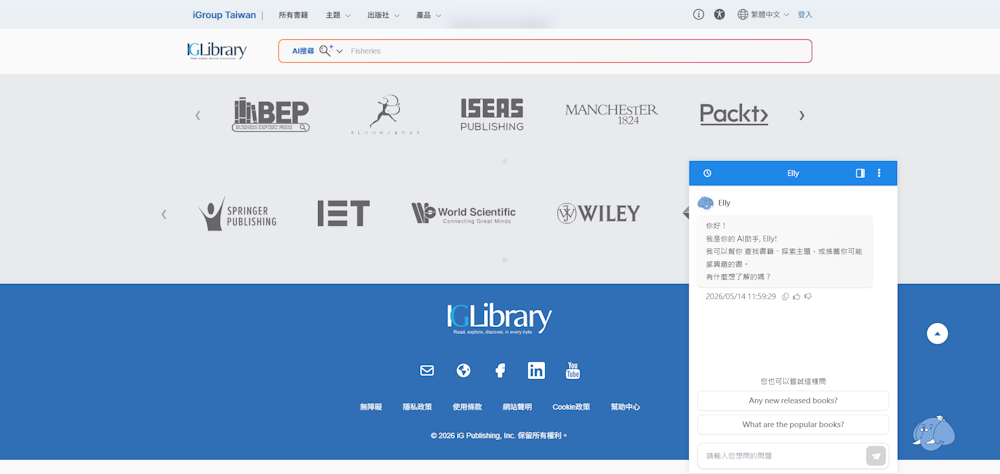Click the Elly title in chat header
Image resolution: width=1000 pixels, height=474 pixels.
click(793, 173)
